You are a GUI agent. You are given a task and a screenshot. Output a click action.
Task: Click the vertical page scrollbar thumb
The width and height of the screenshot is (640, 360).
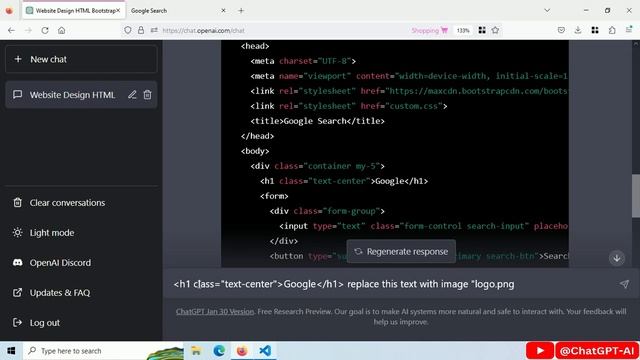click(636, 196)
